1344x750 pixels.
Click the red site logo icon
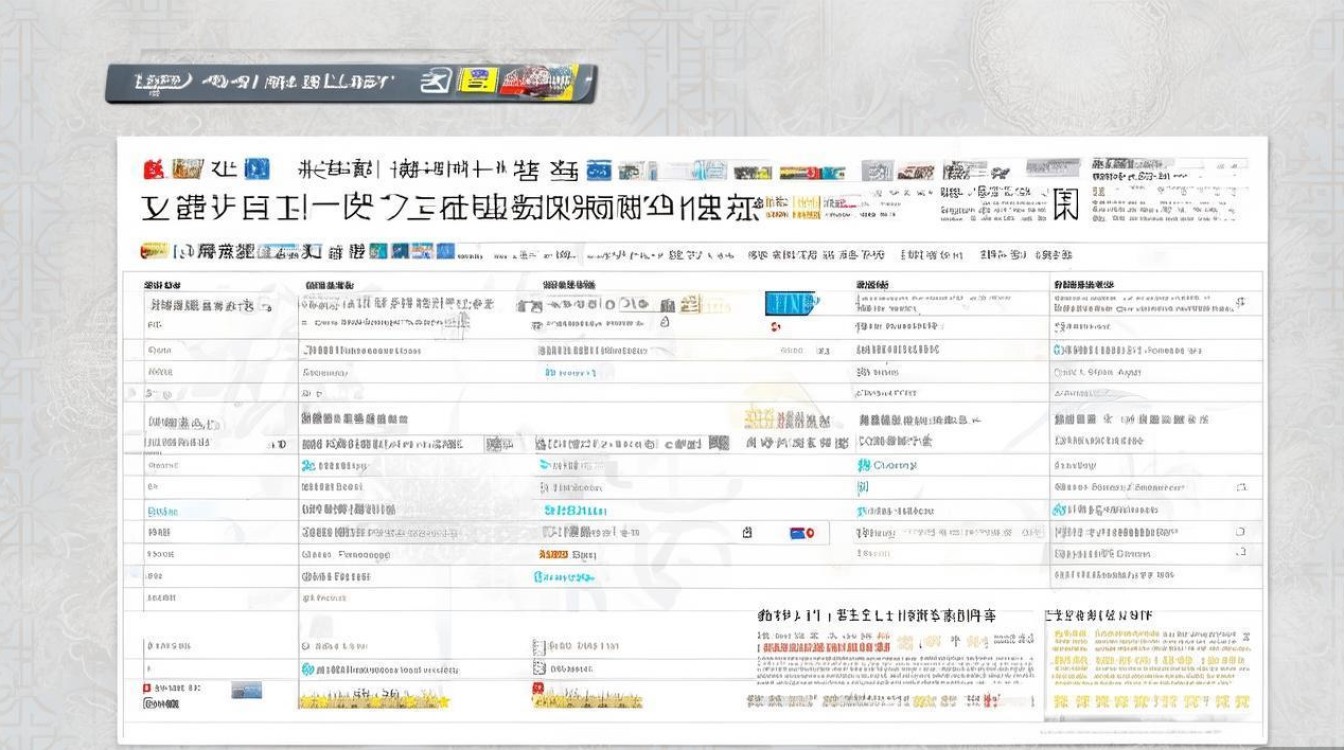click(155, 170)
